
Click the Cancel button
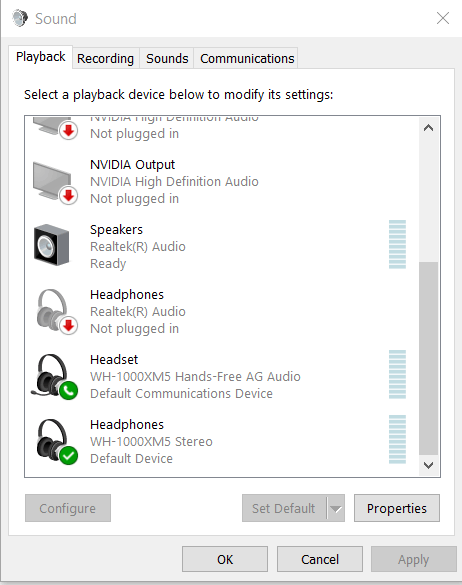320,559
